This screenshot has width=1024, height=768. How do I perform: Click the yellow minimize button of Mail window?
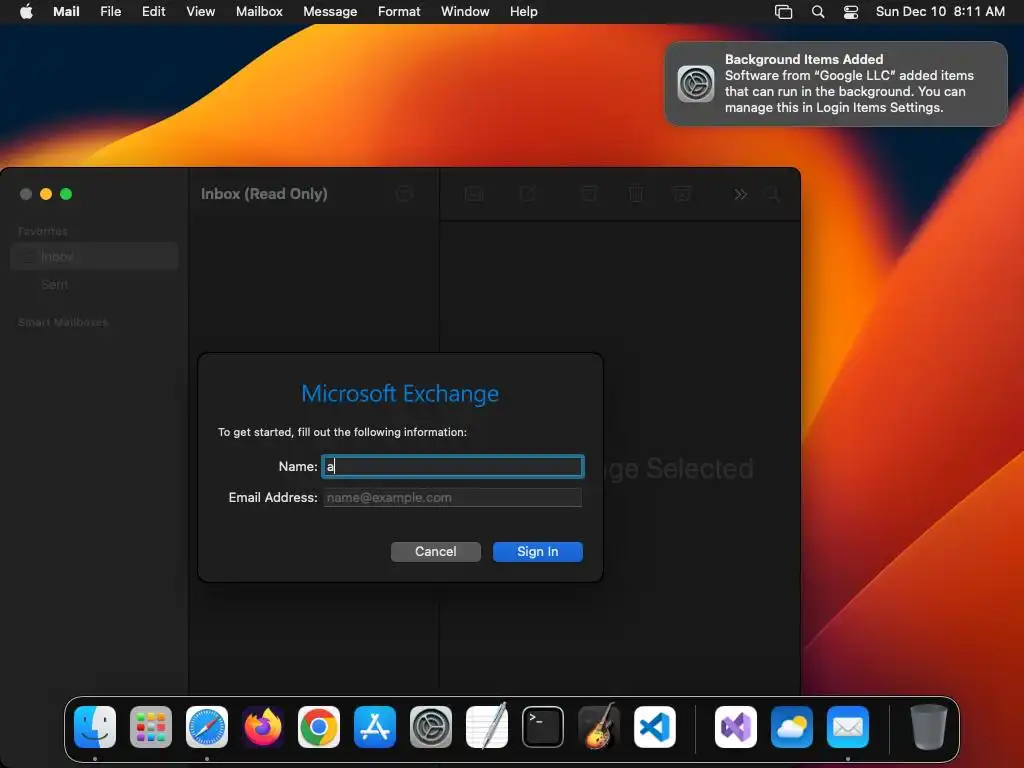[46, 194]
